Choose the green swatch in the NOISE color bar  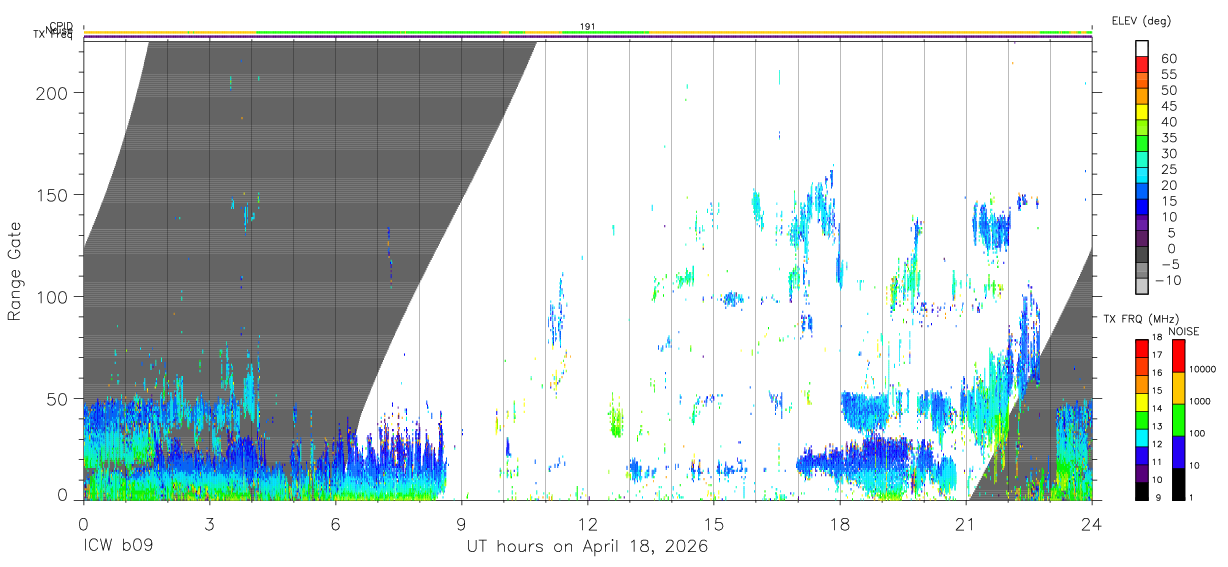coord(1177,419)
